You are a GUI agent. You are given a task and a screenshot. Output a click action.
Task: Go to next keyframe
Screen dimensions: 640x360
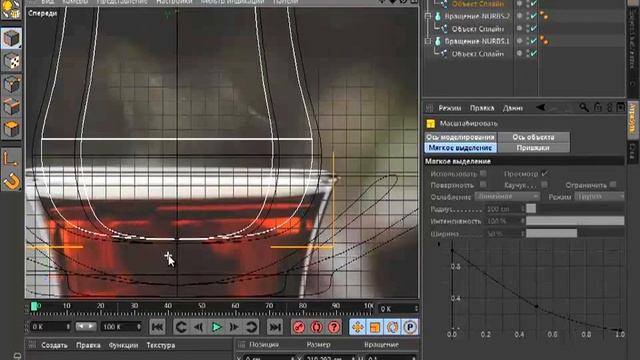[251, 327]
